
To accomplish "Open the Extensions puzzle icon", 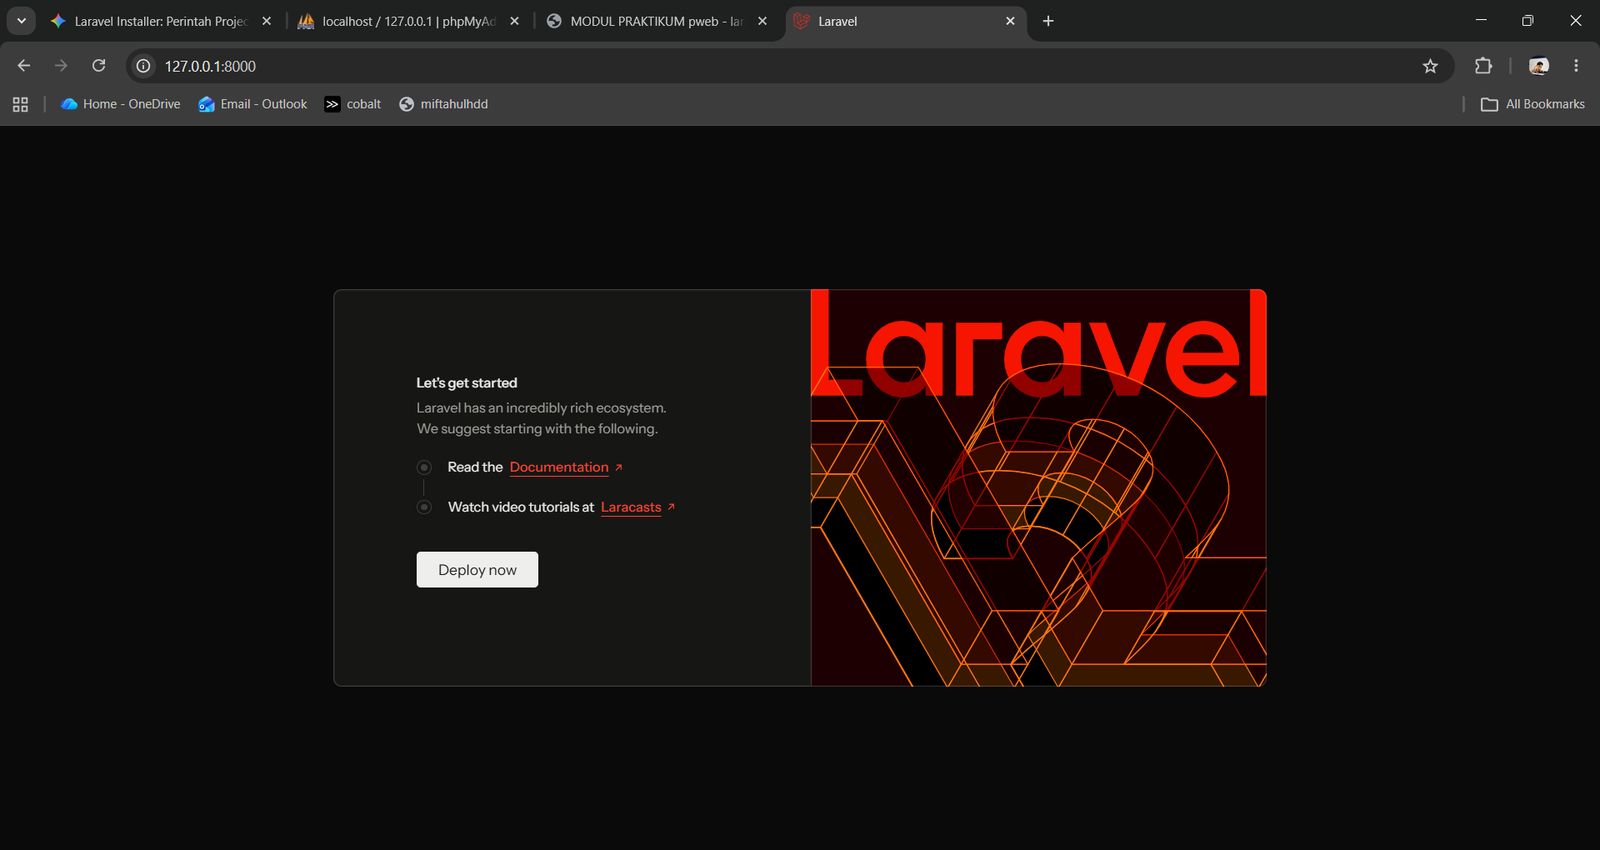I will [x=1483, y=66].
